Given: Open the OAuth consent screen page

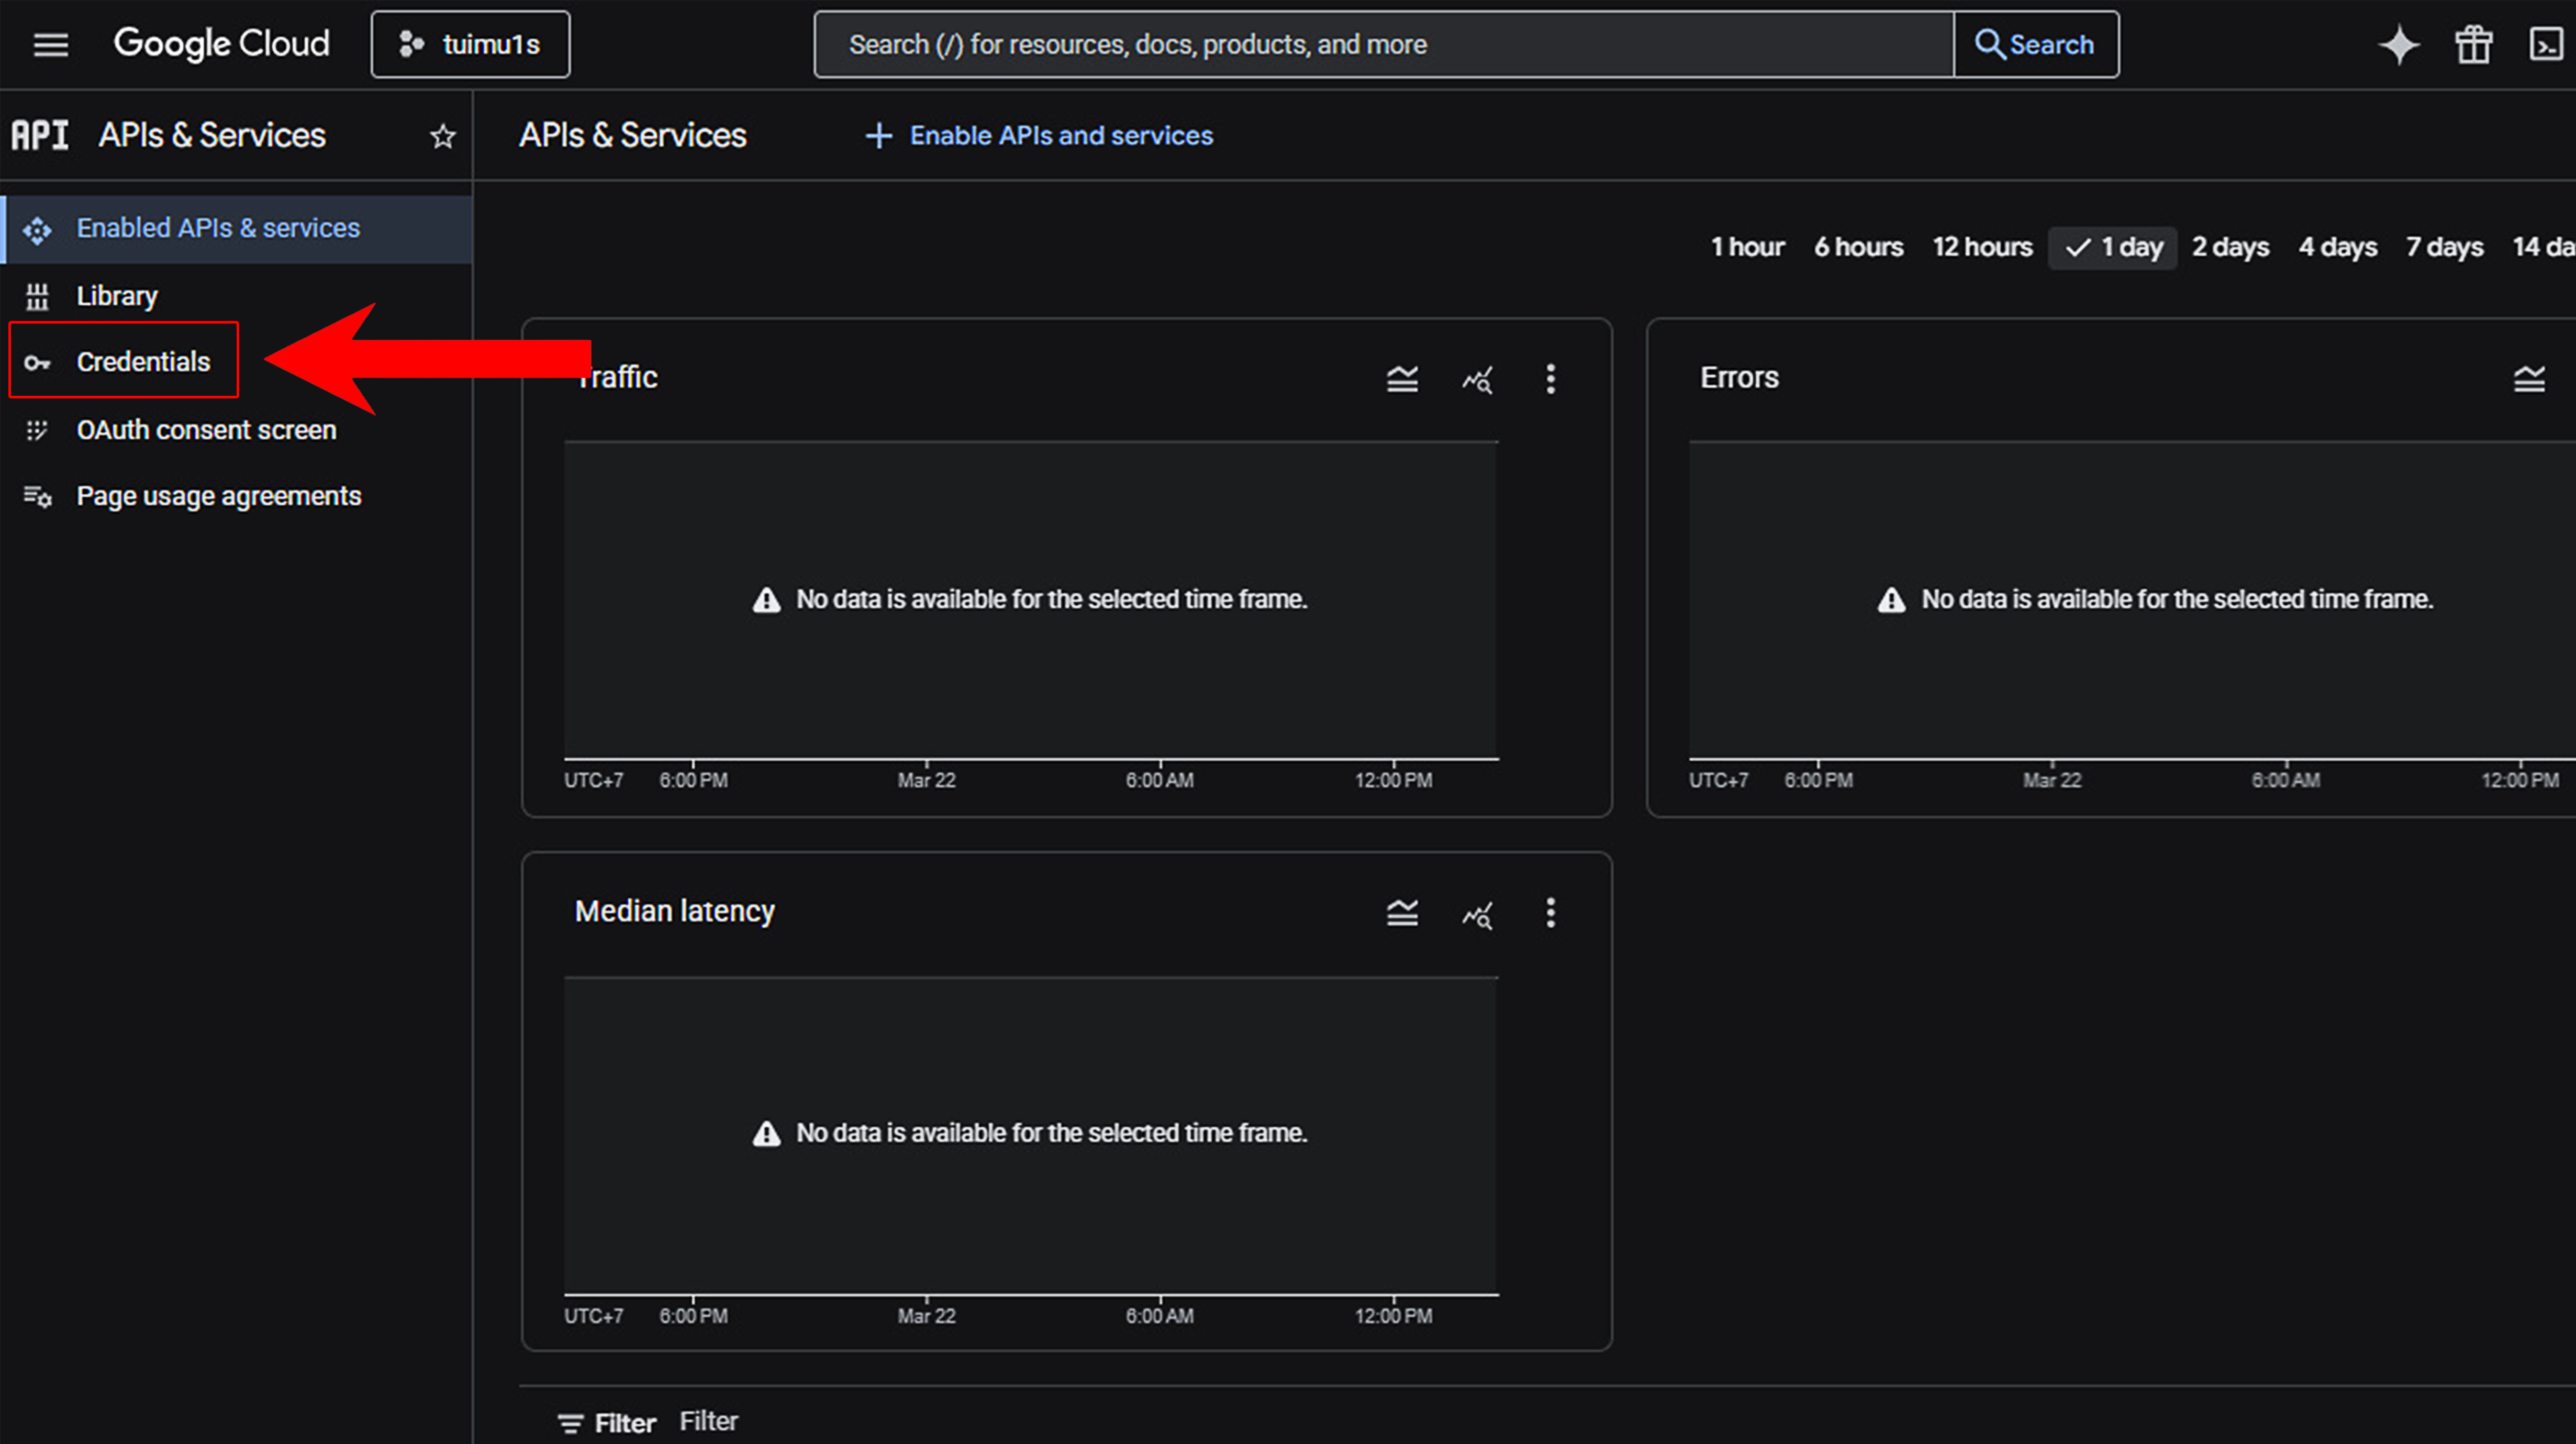Looking at the screenshot, I should [206, 430].
